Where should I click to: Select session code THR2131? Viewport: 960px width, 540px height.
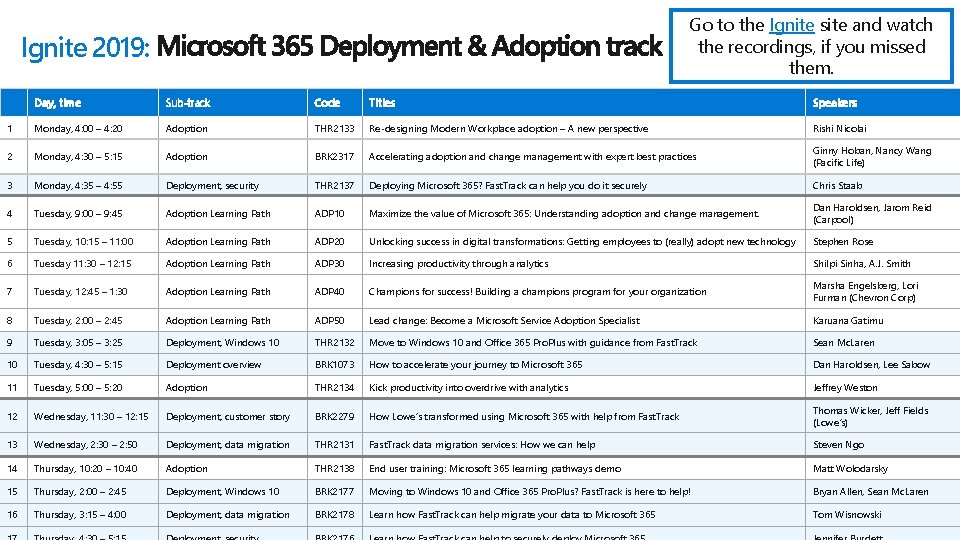click(334, 445)
